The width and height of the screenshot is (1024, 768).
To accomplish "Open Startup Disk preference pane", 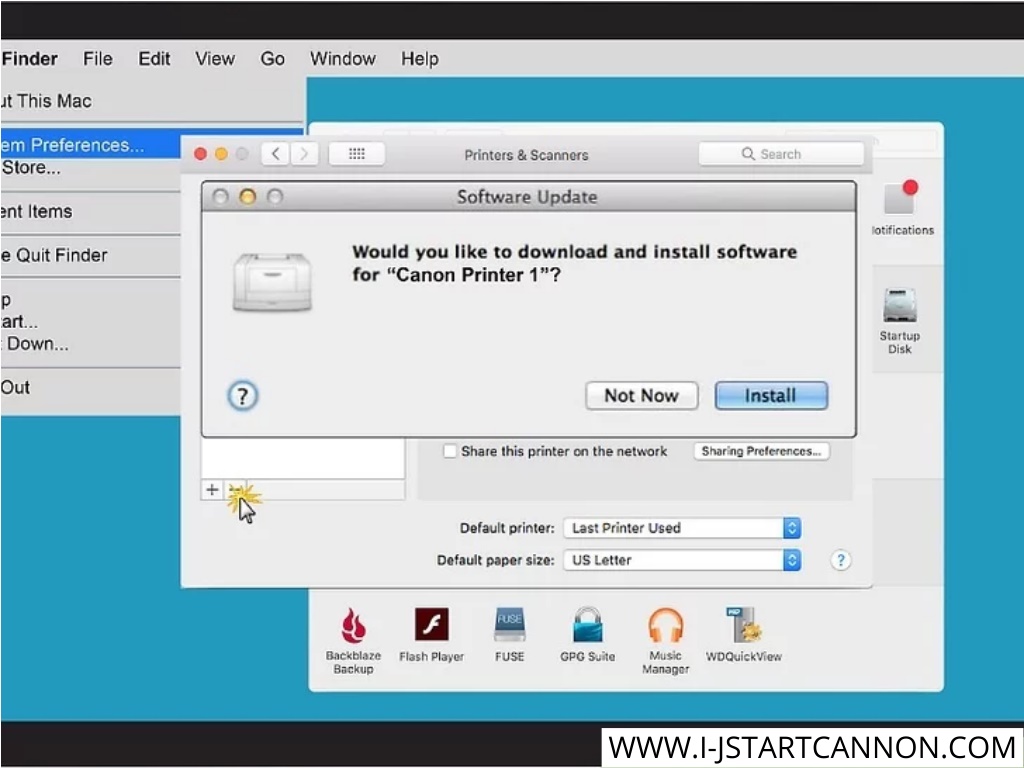I will [x=899, y=321].
